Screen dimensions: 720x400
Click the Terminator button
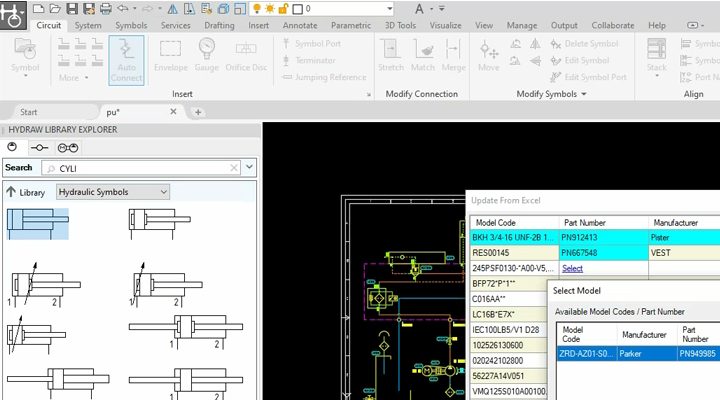tap(309, 60)
